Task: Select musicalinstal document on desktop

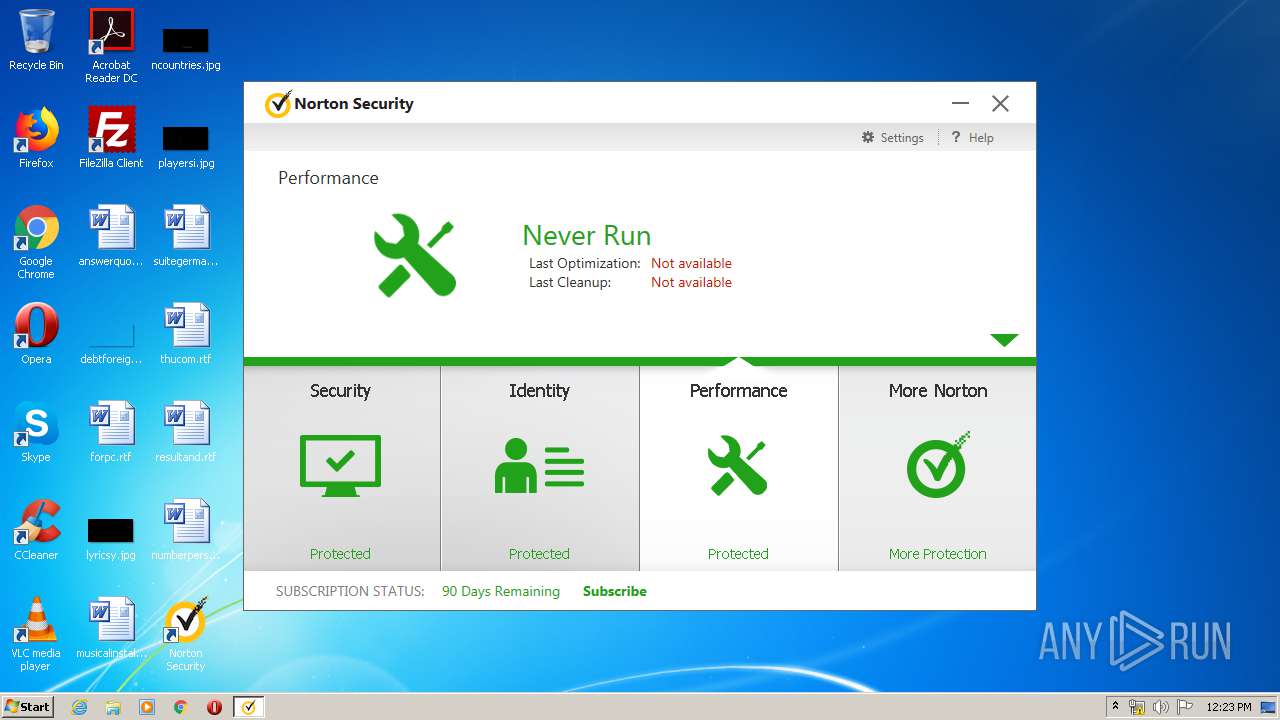Action: click(111, 628)
